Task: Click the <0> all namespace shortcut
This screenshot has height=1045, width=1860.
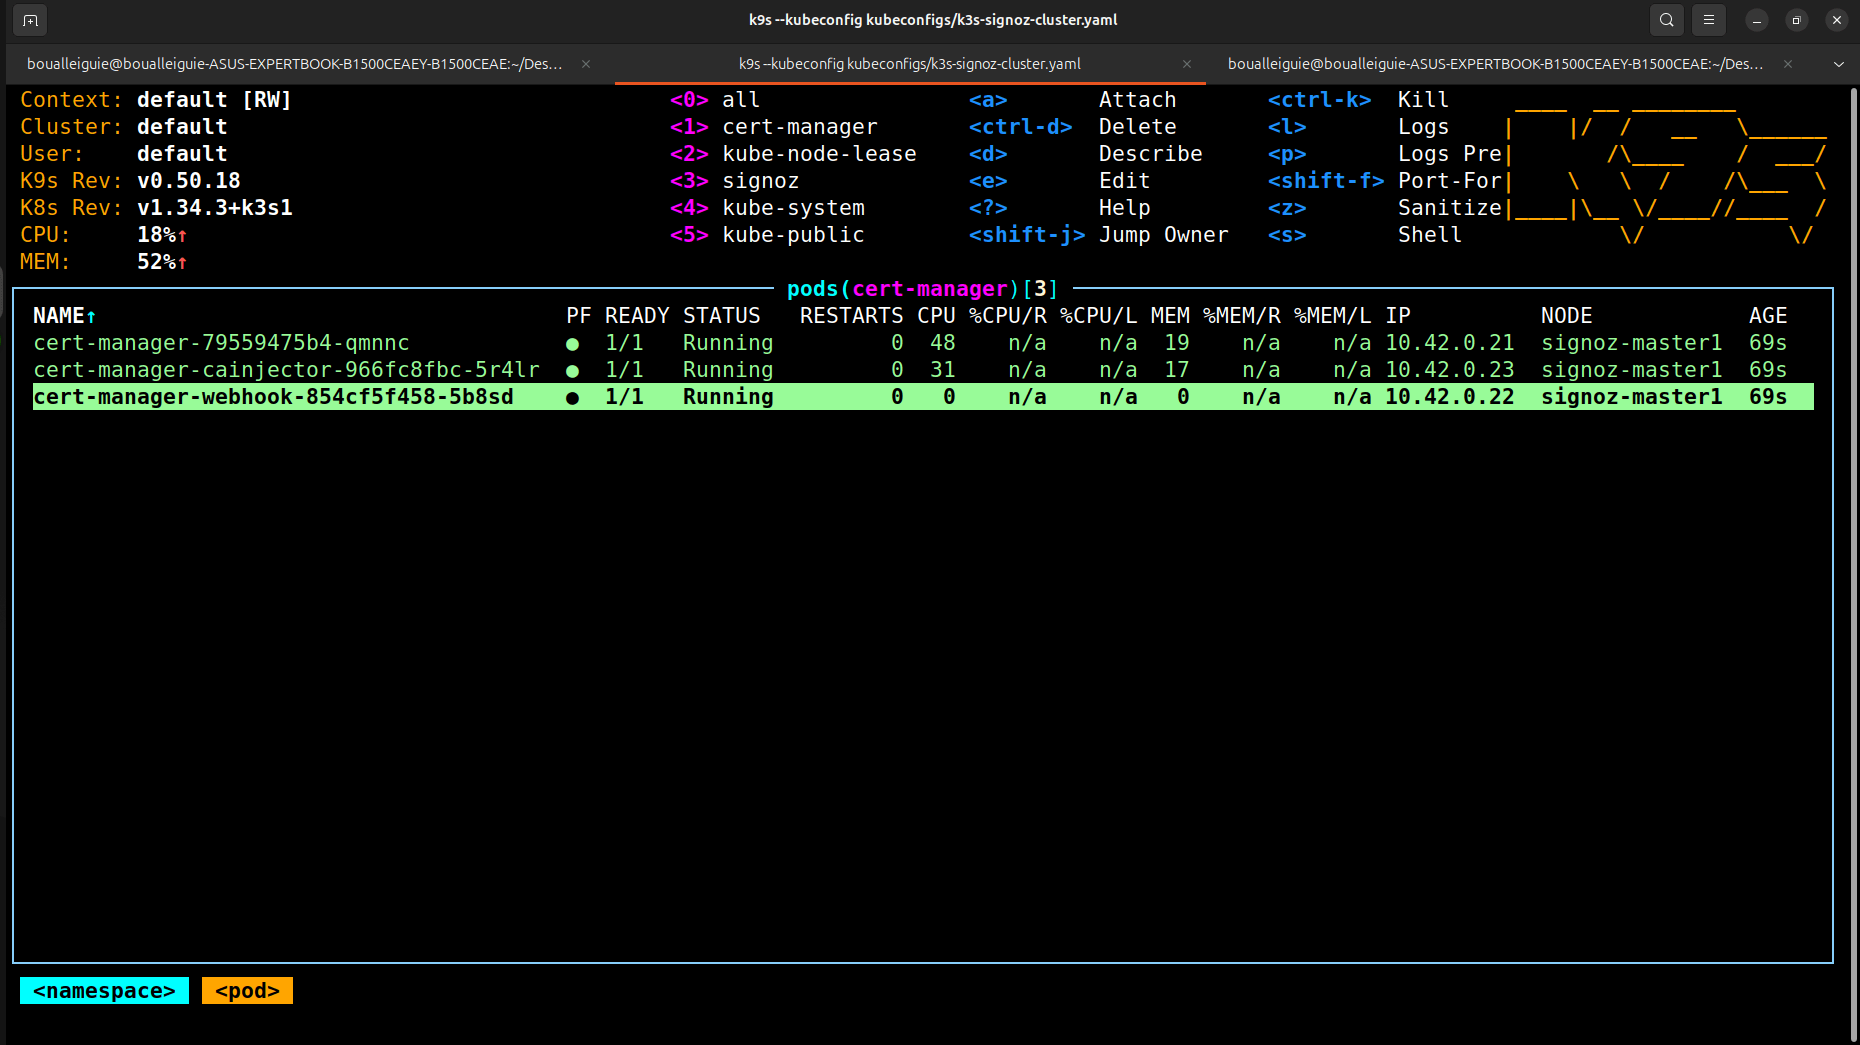Action: point(715,100)
